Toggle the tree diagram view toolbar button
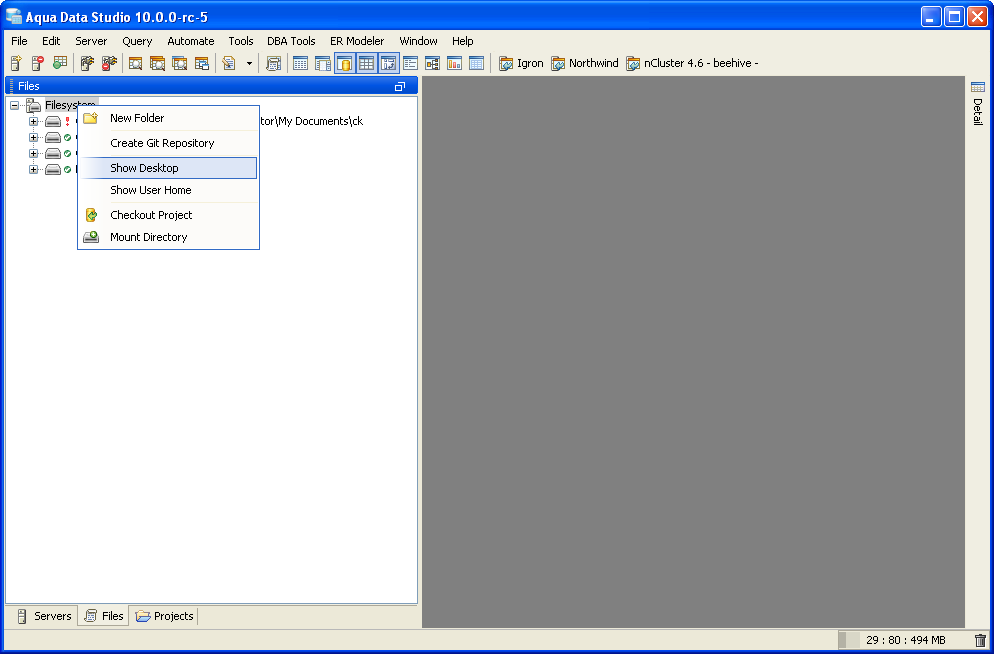Viewport: 994px width, 654px height. click(432, 63)
